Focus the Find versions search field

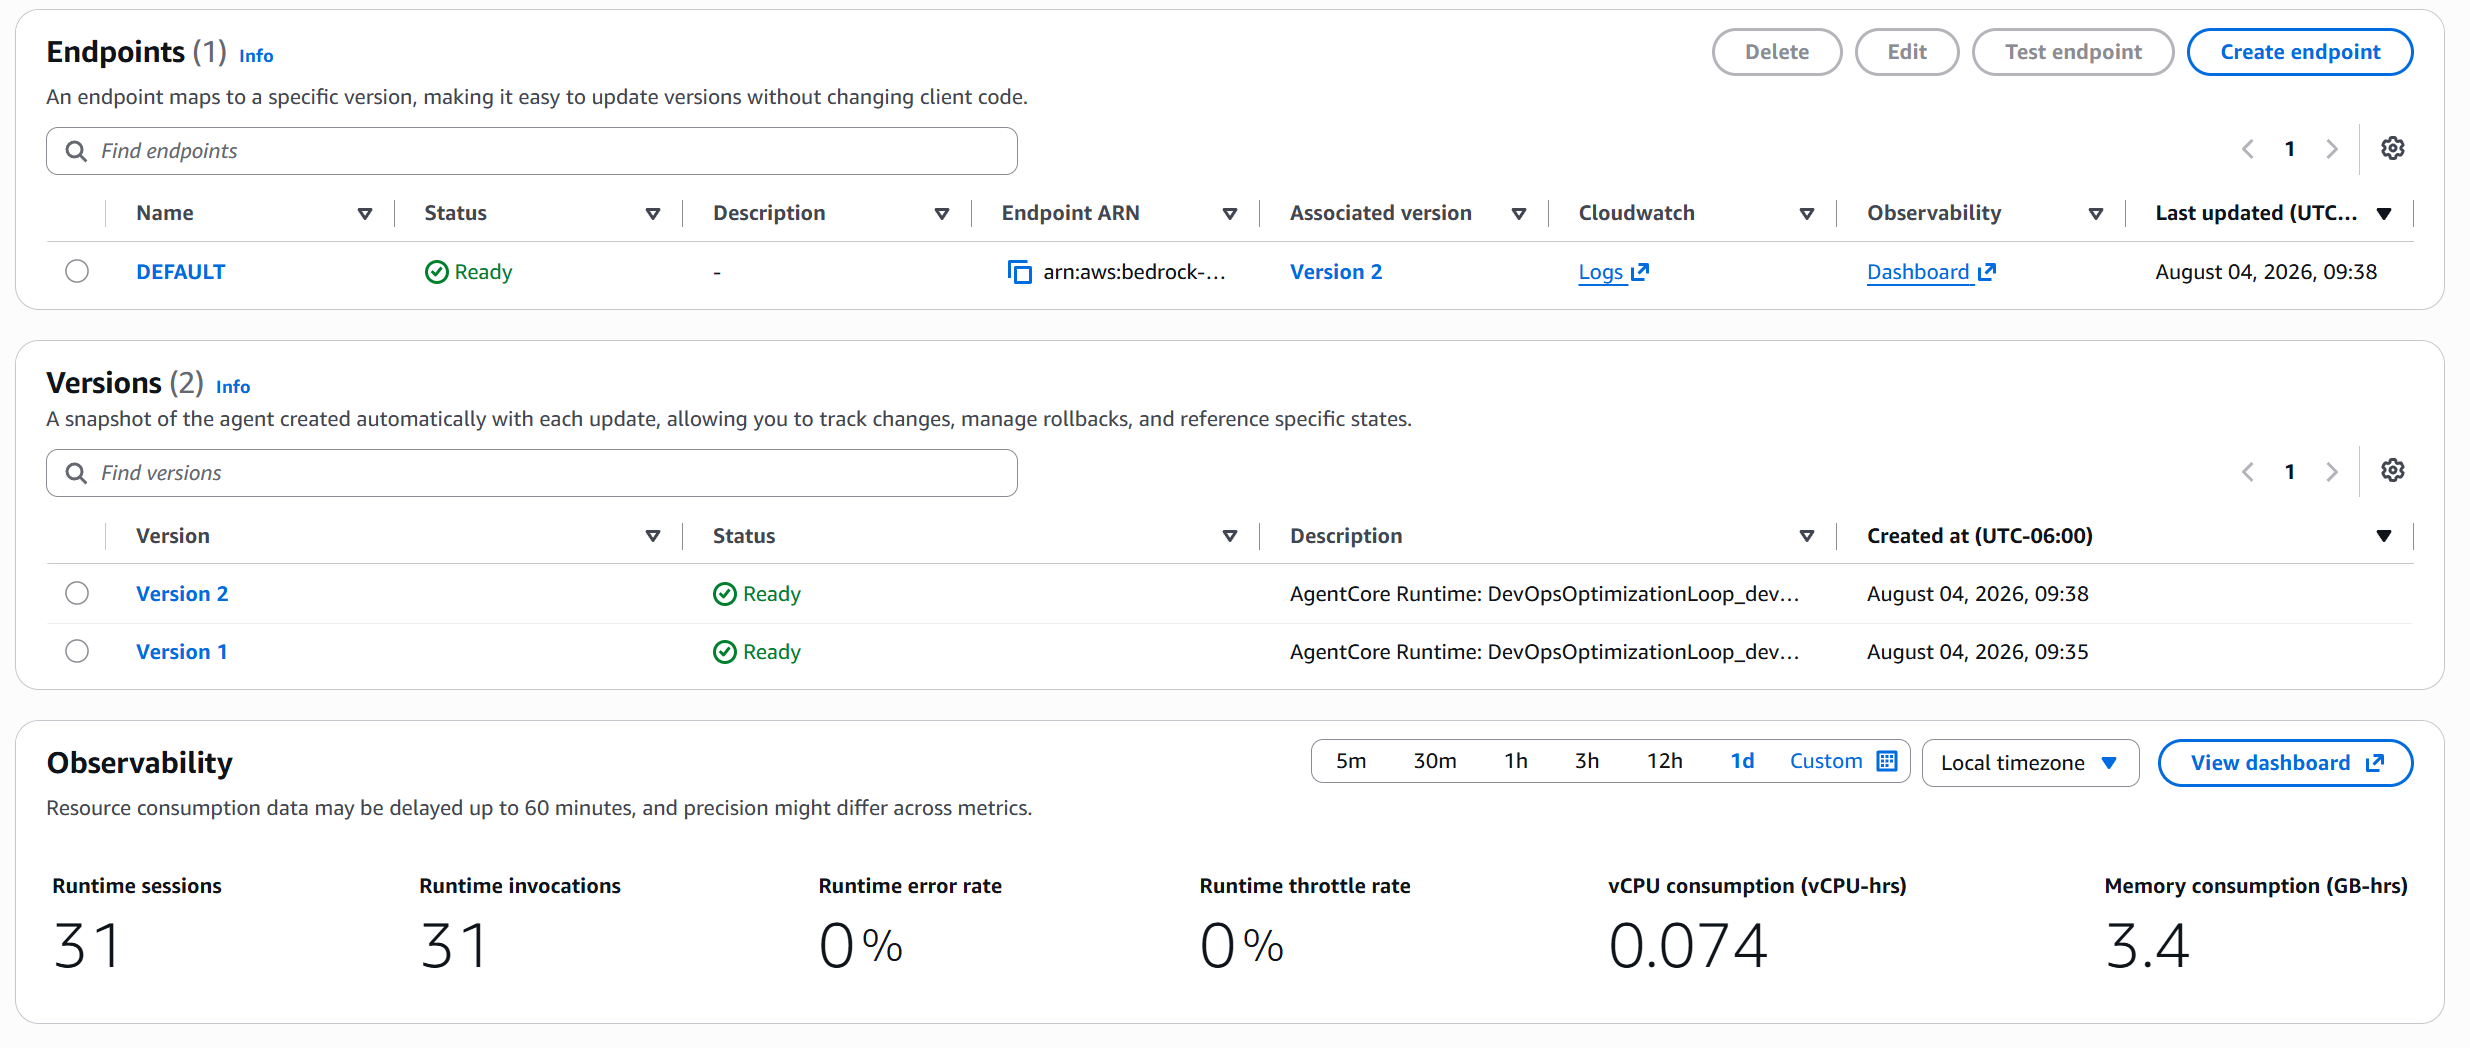pos(532,473)
